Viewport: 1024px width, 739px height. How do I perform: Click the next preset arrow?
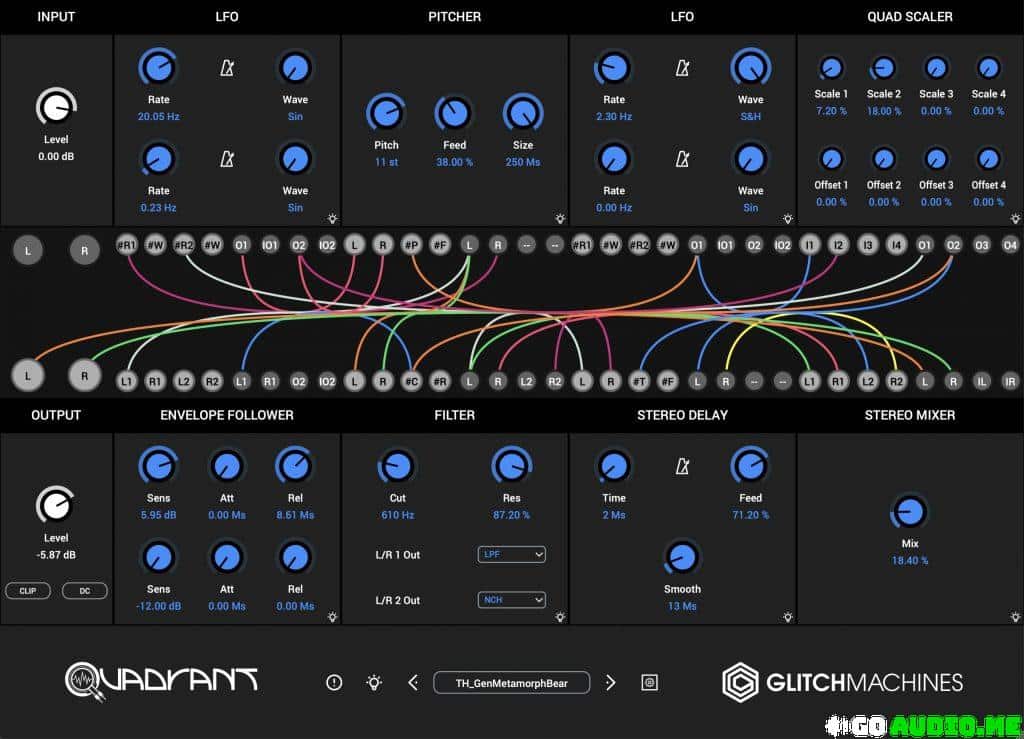point(611,682)
